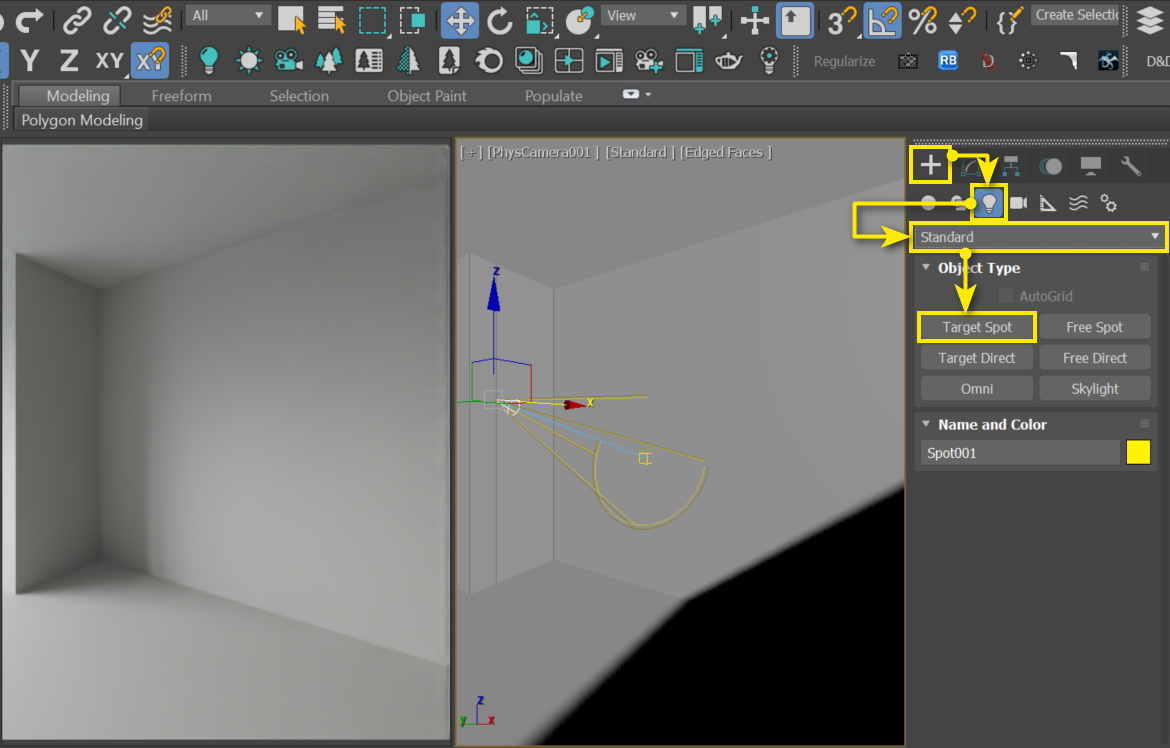
Task: Open the PhysCamera001 viewport label menu
Action: (543, 152)
